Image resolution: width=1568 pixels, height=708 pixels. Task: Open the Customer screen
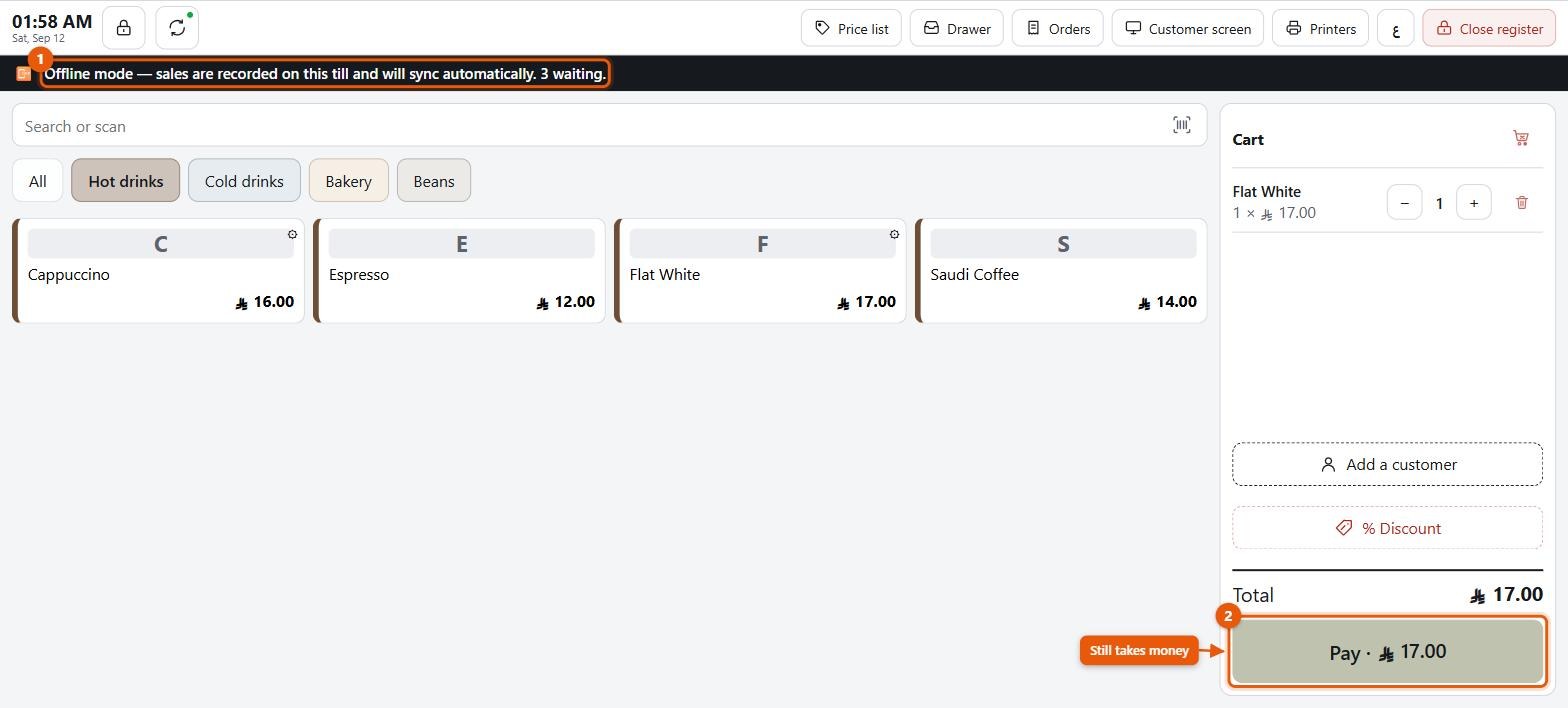pyautogui.click(x=1188, y=28)
